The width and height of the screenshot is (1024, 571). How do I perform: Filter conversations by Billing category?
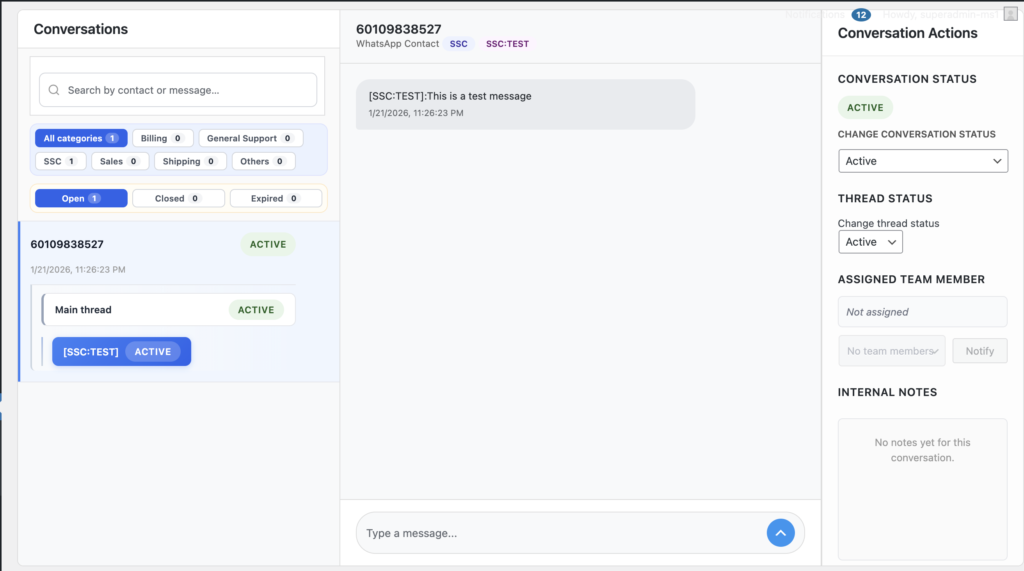[162, 138]
